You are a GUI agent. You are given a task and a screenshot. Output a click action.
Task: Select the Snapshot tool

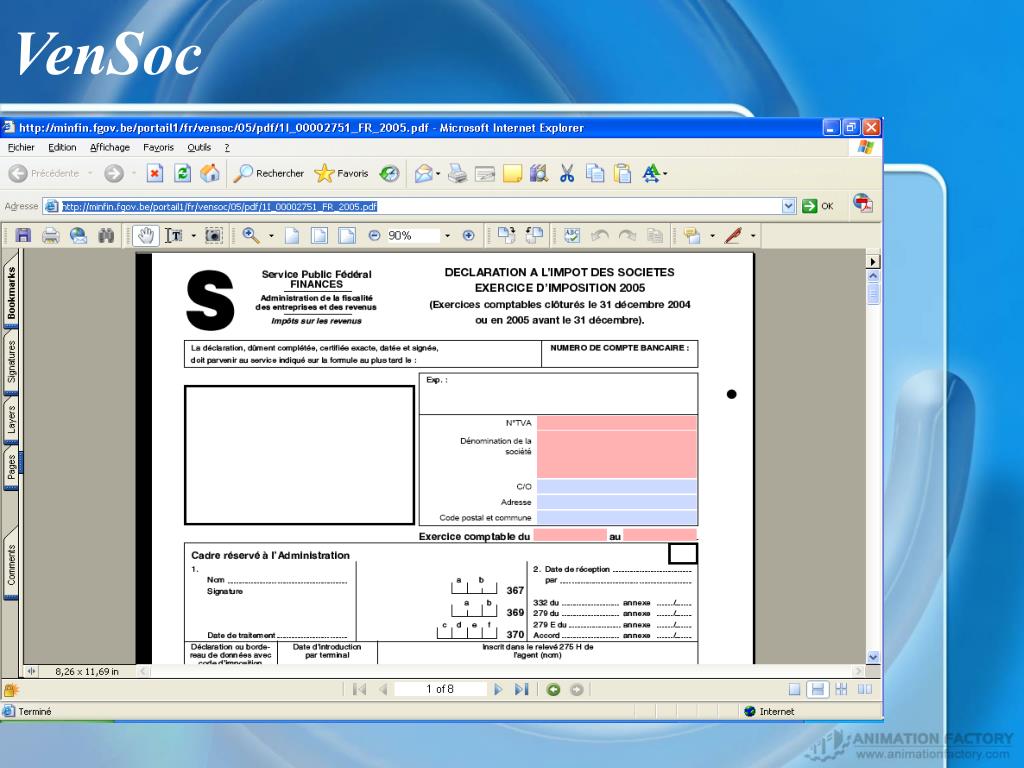click(x=214, y=235)
